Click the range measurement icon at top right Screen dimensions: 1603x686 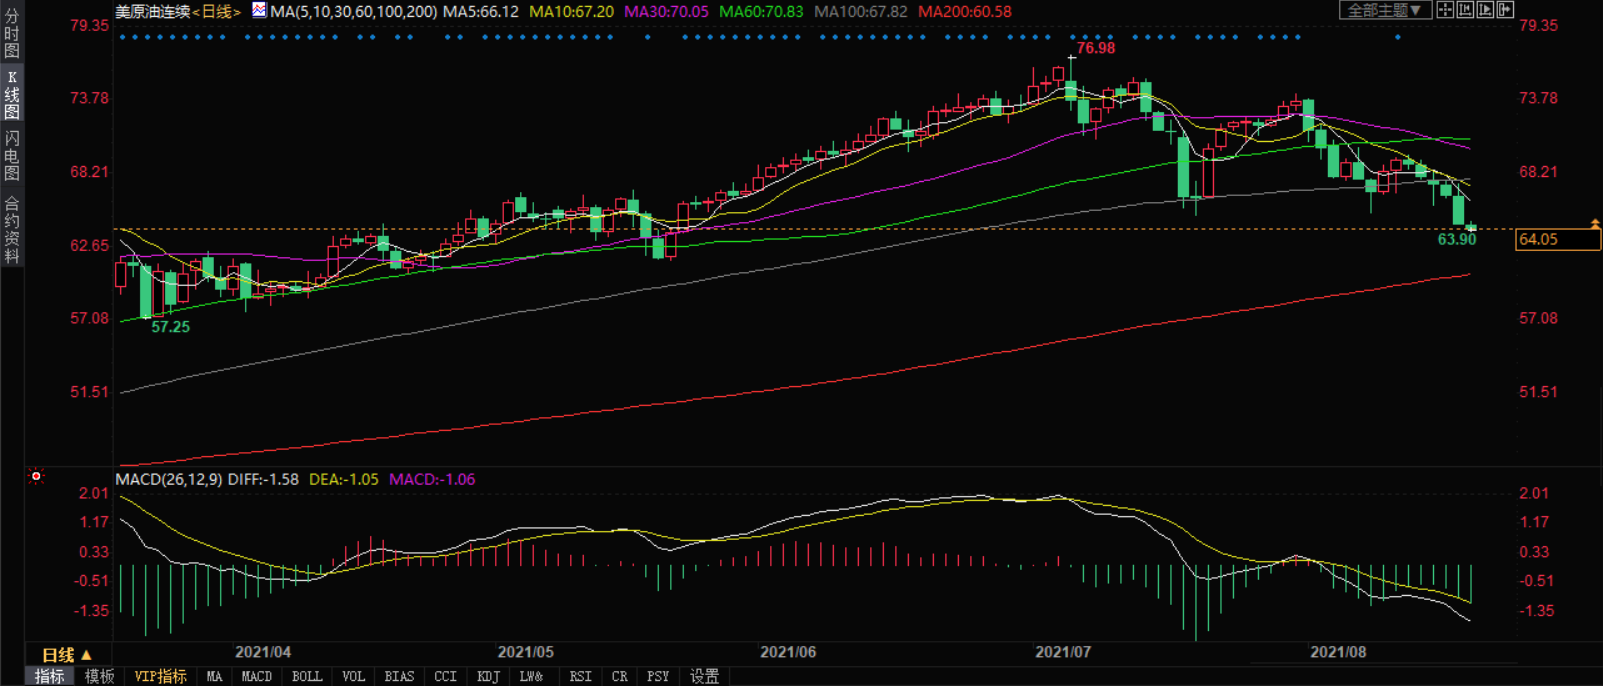1465,10
